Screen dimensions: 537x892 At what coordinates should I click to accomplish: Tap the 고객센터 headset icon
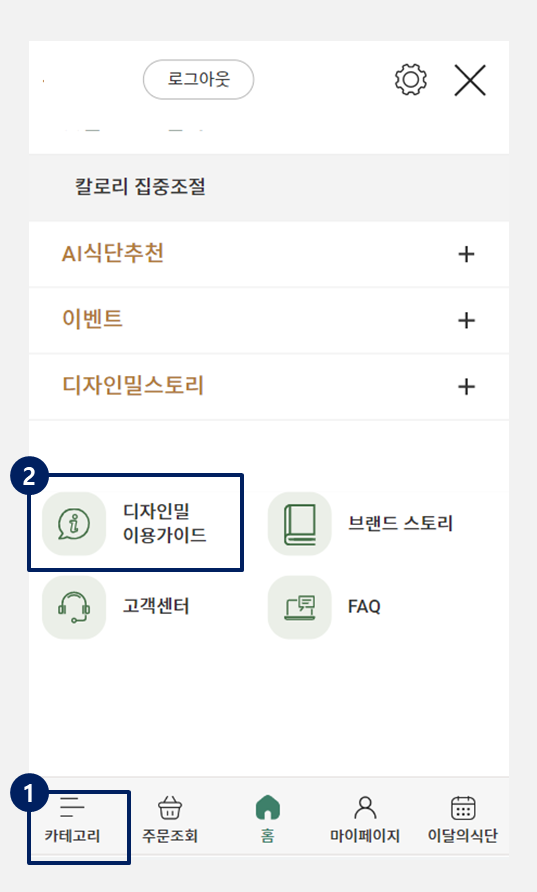(74, 607)
